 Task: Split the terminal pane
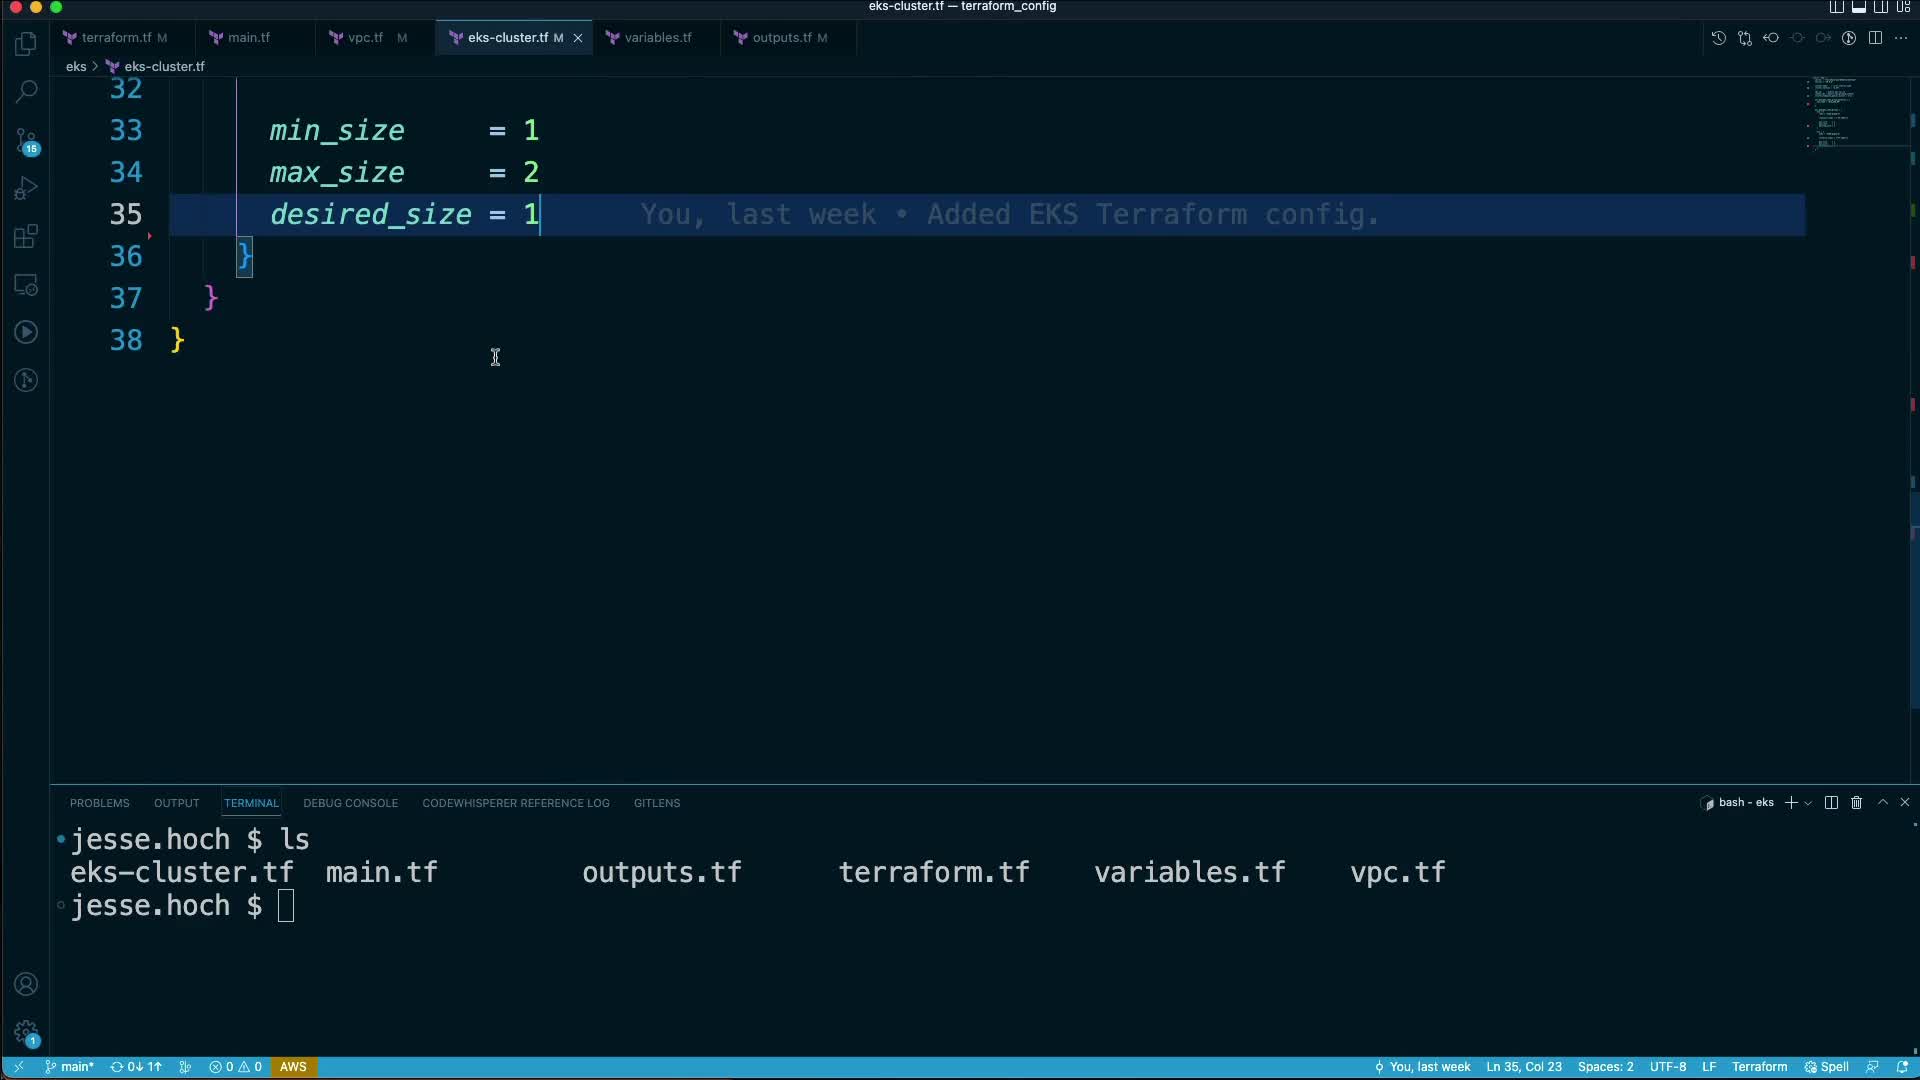[1831, 803]
